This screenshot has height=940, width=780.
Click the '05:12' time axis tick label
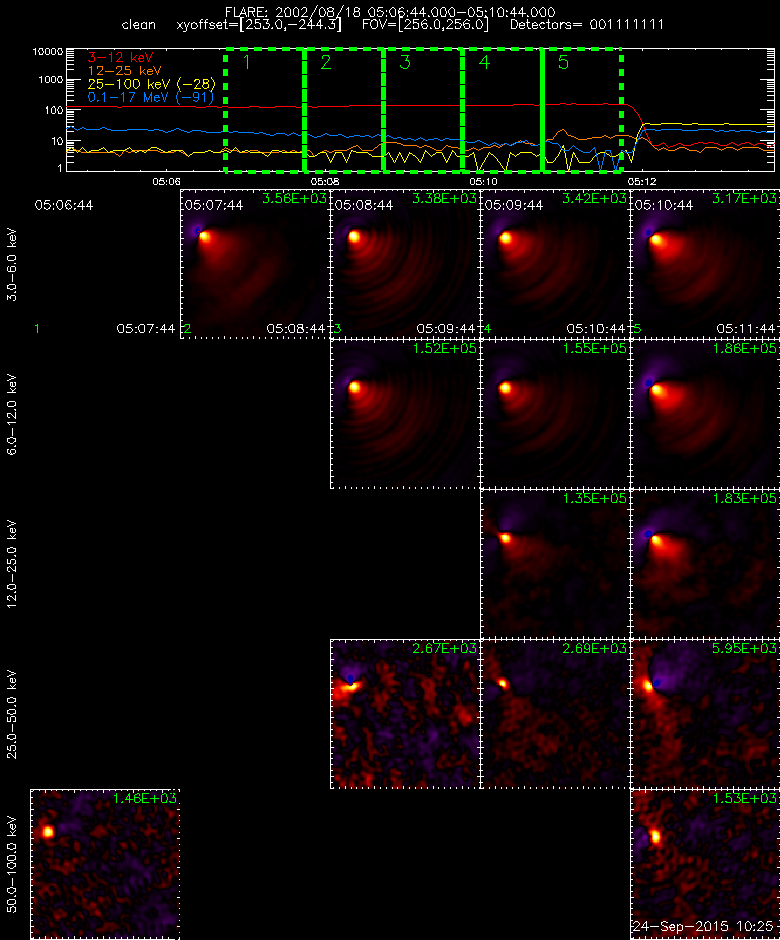pos(642,181)
